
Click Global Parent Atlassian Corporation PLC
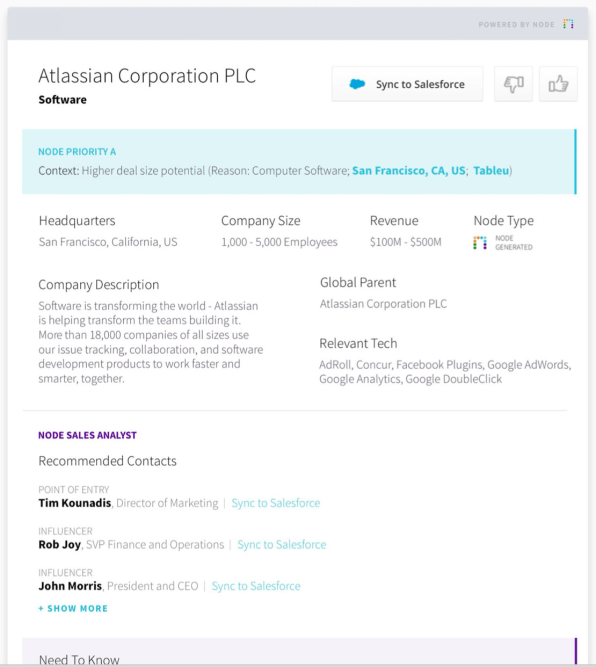click(x=383, y=304)
